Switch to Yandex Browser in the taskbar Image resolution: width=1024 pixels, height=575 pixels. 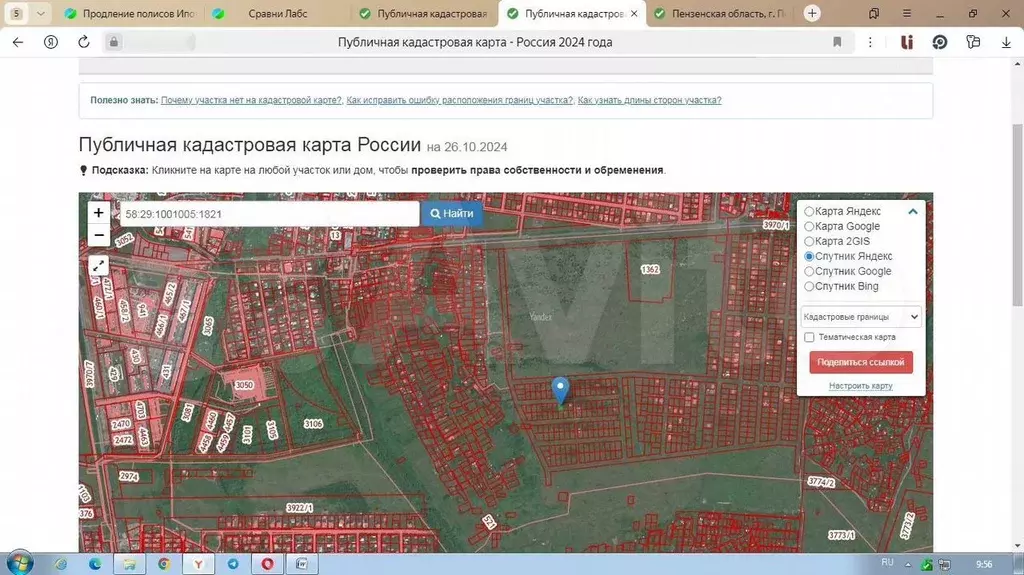click(199, 564)
